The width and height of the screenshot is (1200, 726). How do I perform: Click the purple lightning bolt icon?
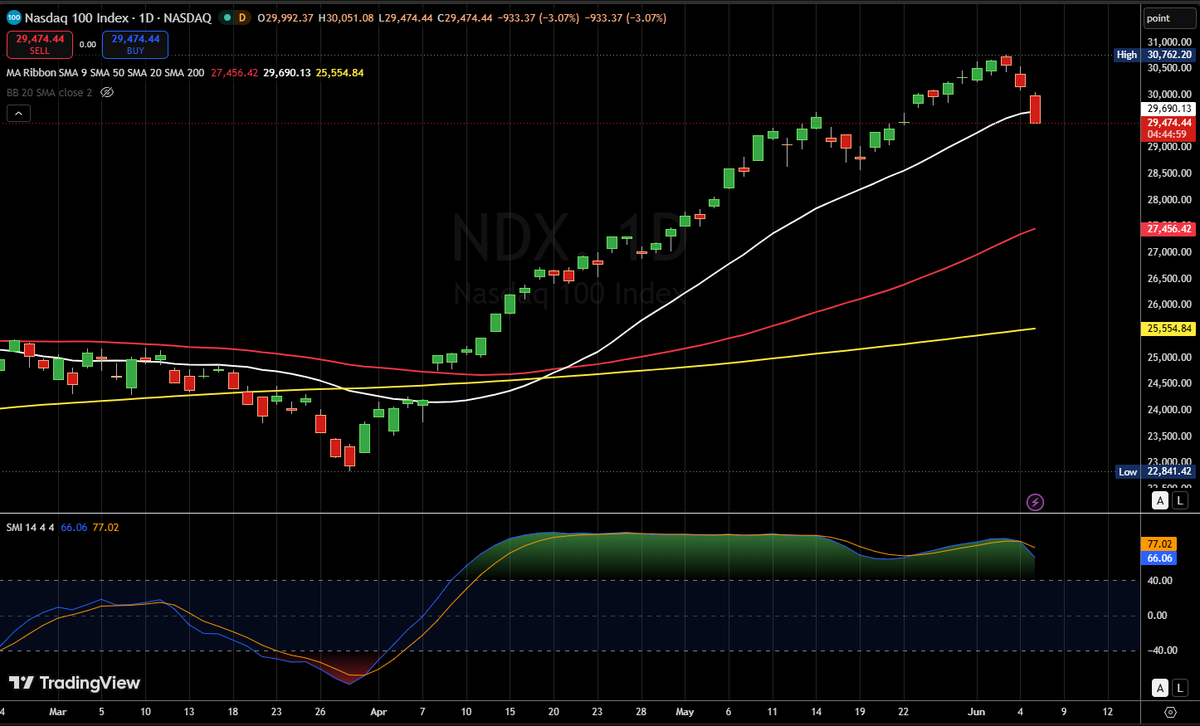[1036, 501]
